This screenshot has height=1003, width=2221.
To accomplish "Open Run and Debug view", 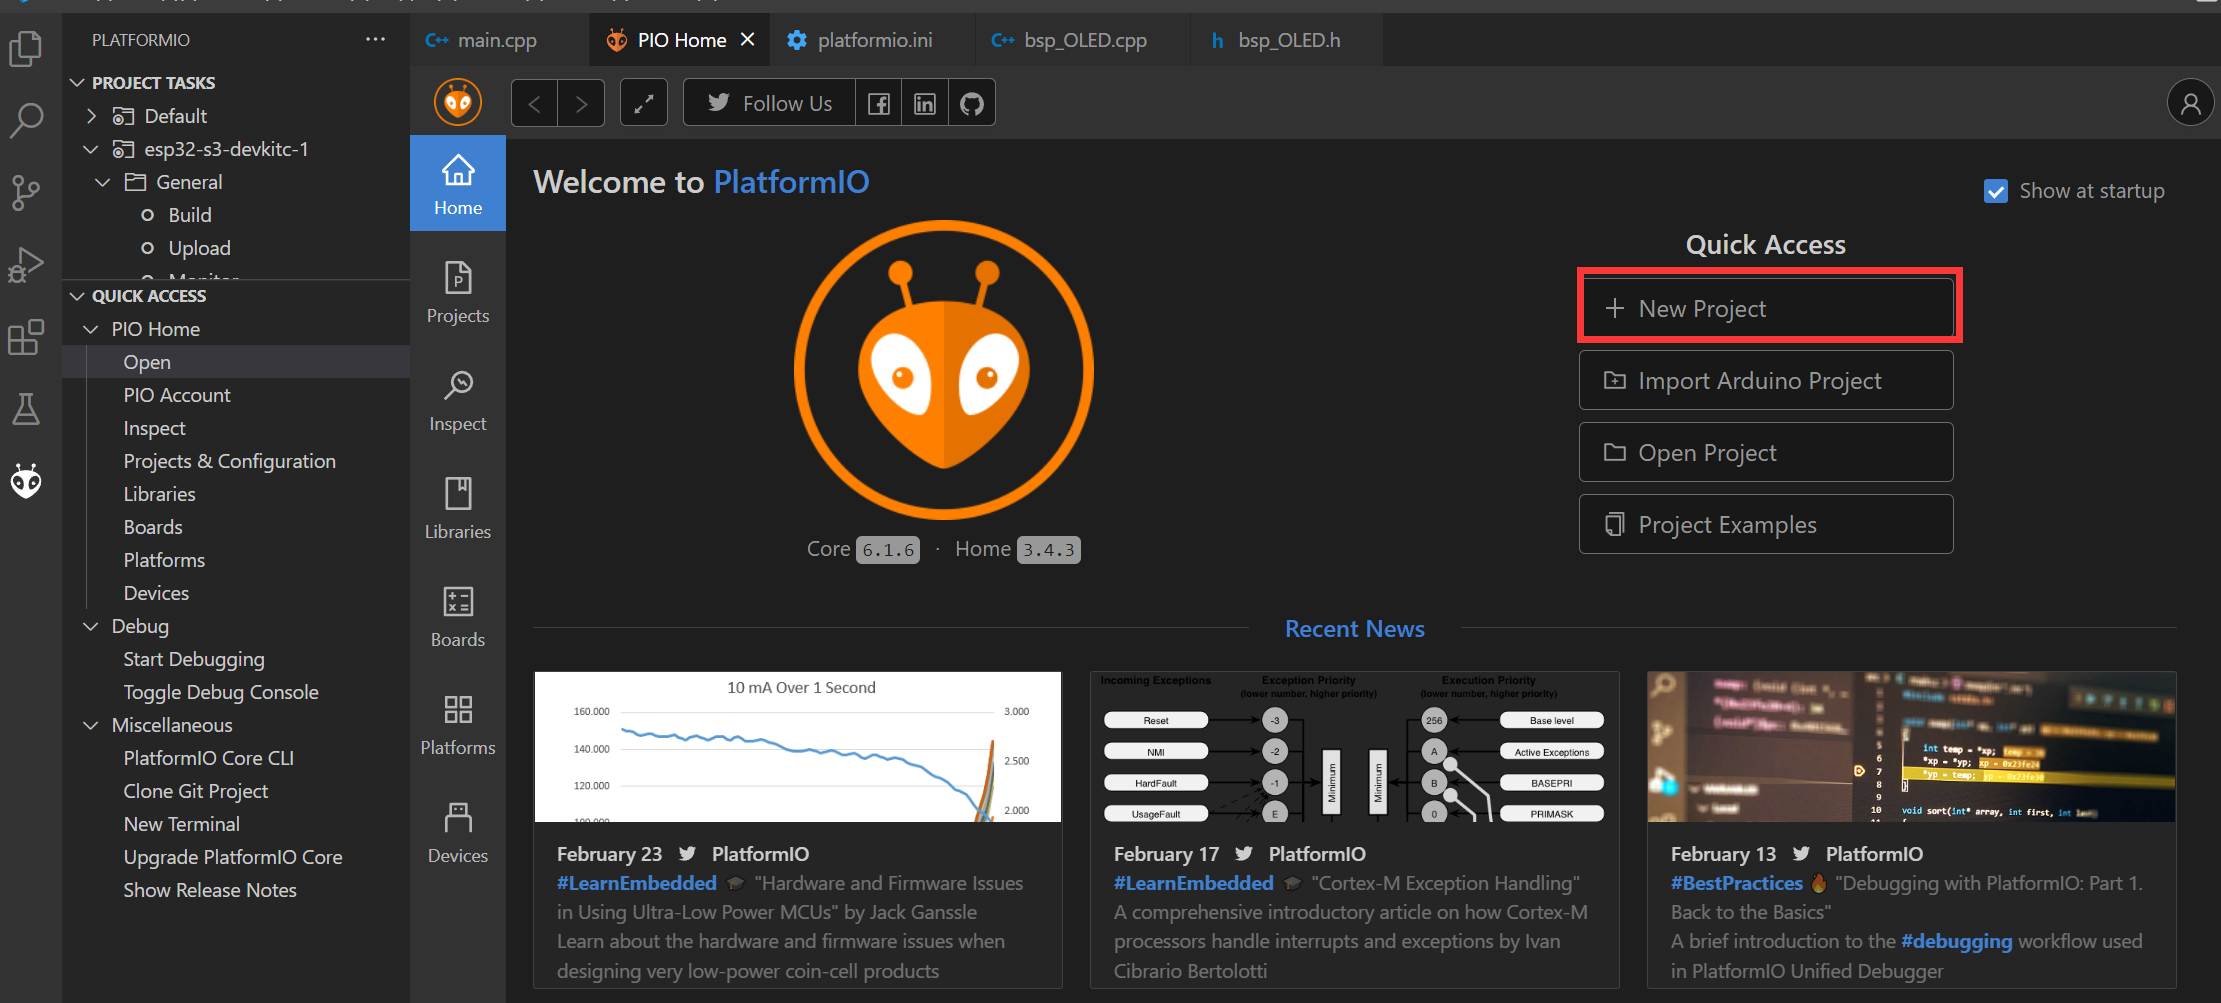I will tap(26, 264).
